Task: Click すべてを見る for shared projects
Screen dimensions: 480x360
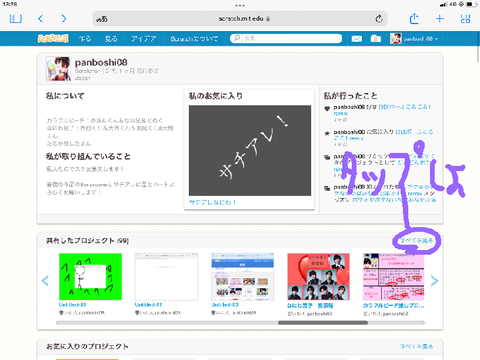Action: tap(416, 240)
